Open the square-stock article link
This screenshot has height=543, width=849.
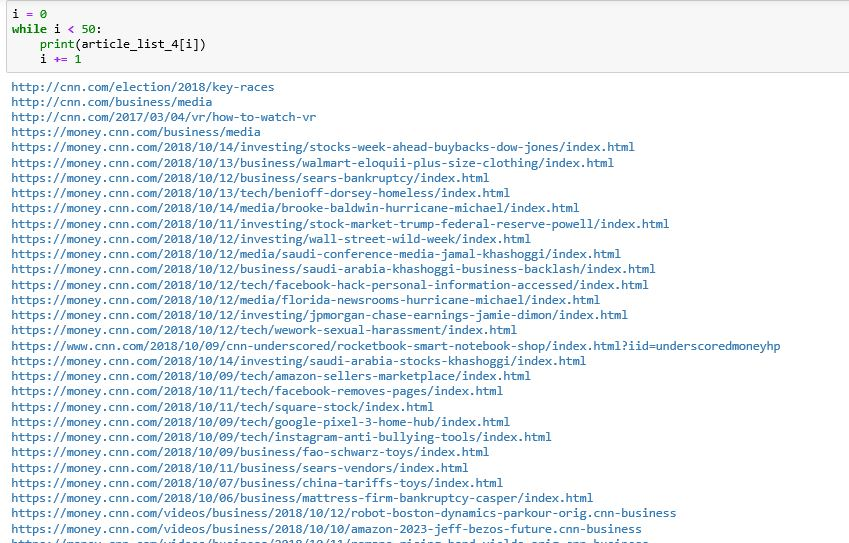click(223, 407)
